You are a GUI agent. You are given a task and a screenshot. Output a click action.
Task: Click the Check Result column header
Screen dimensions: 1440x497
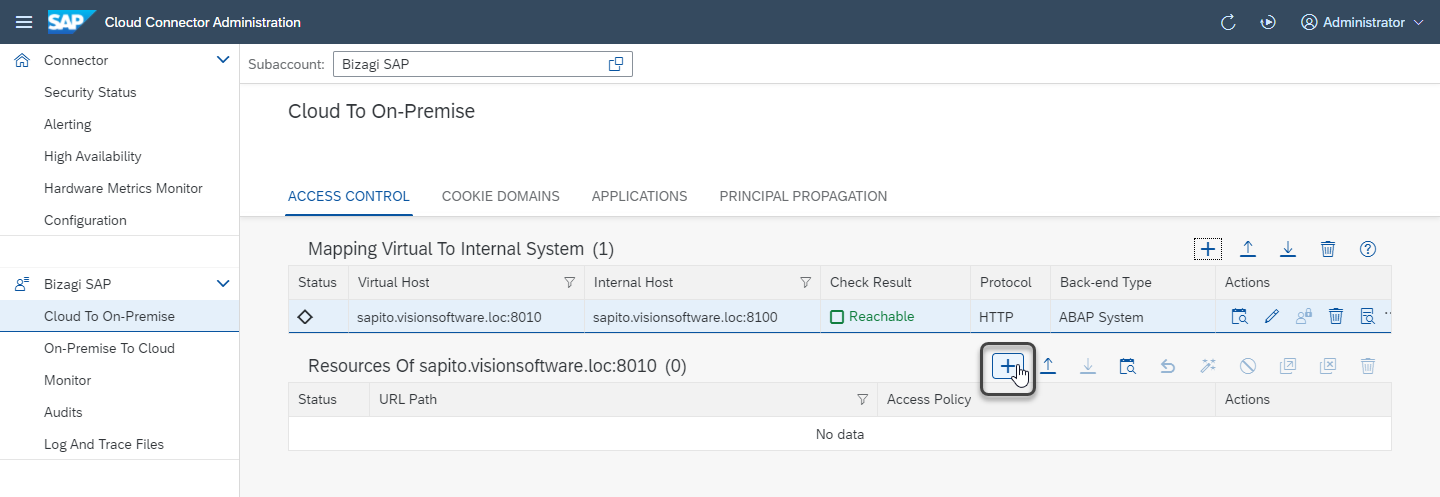(x=871, y=283)
